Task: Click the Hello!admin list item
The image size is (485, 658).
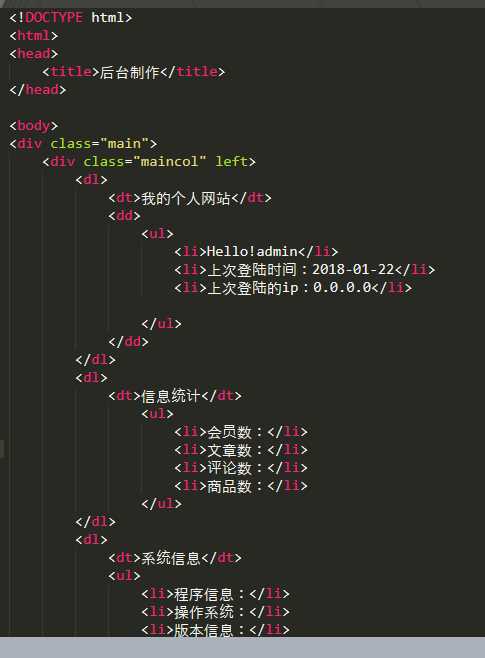Action: click(x=256, y=251)
